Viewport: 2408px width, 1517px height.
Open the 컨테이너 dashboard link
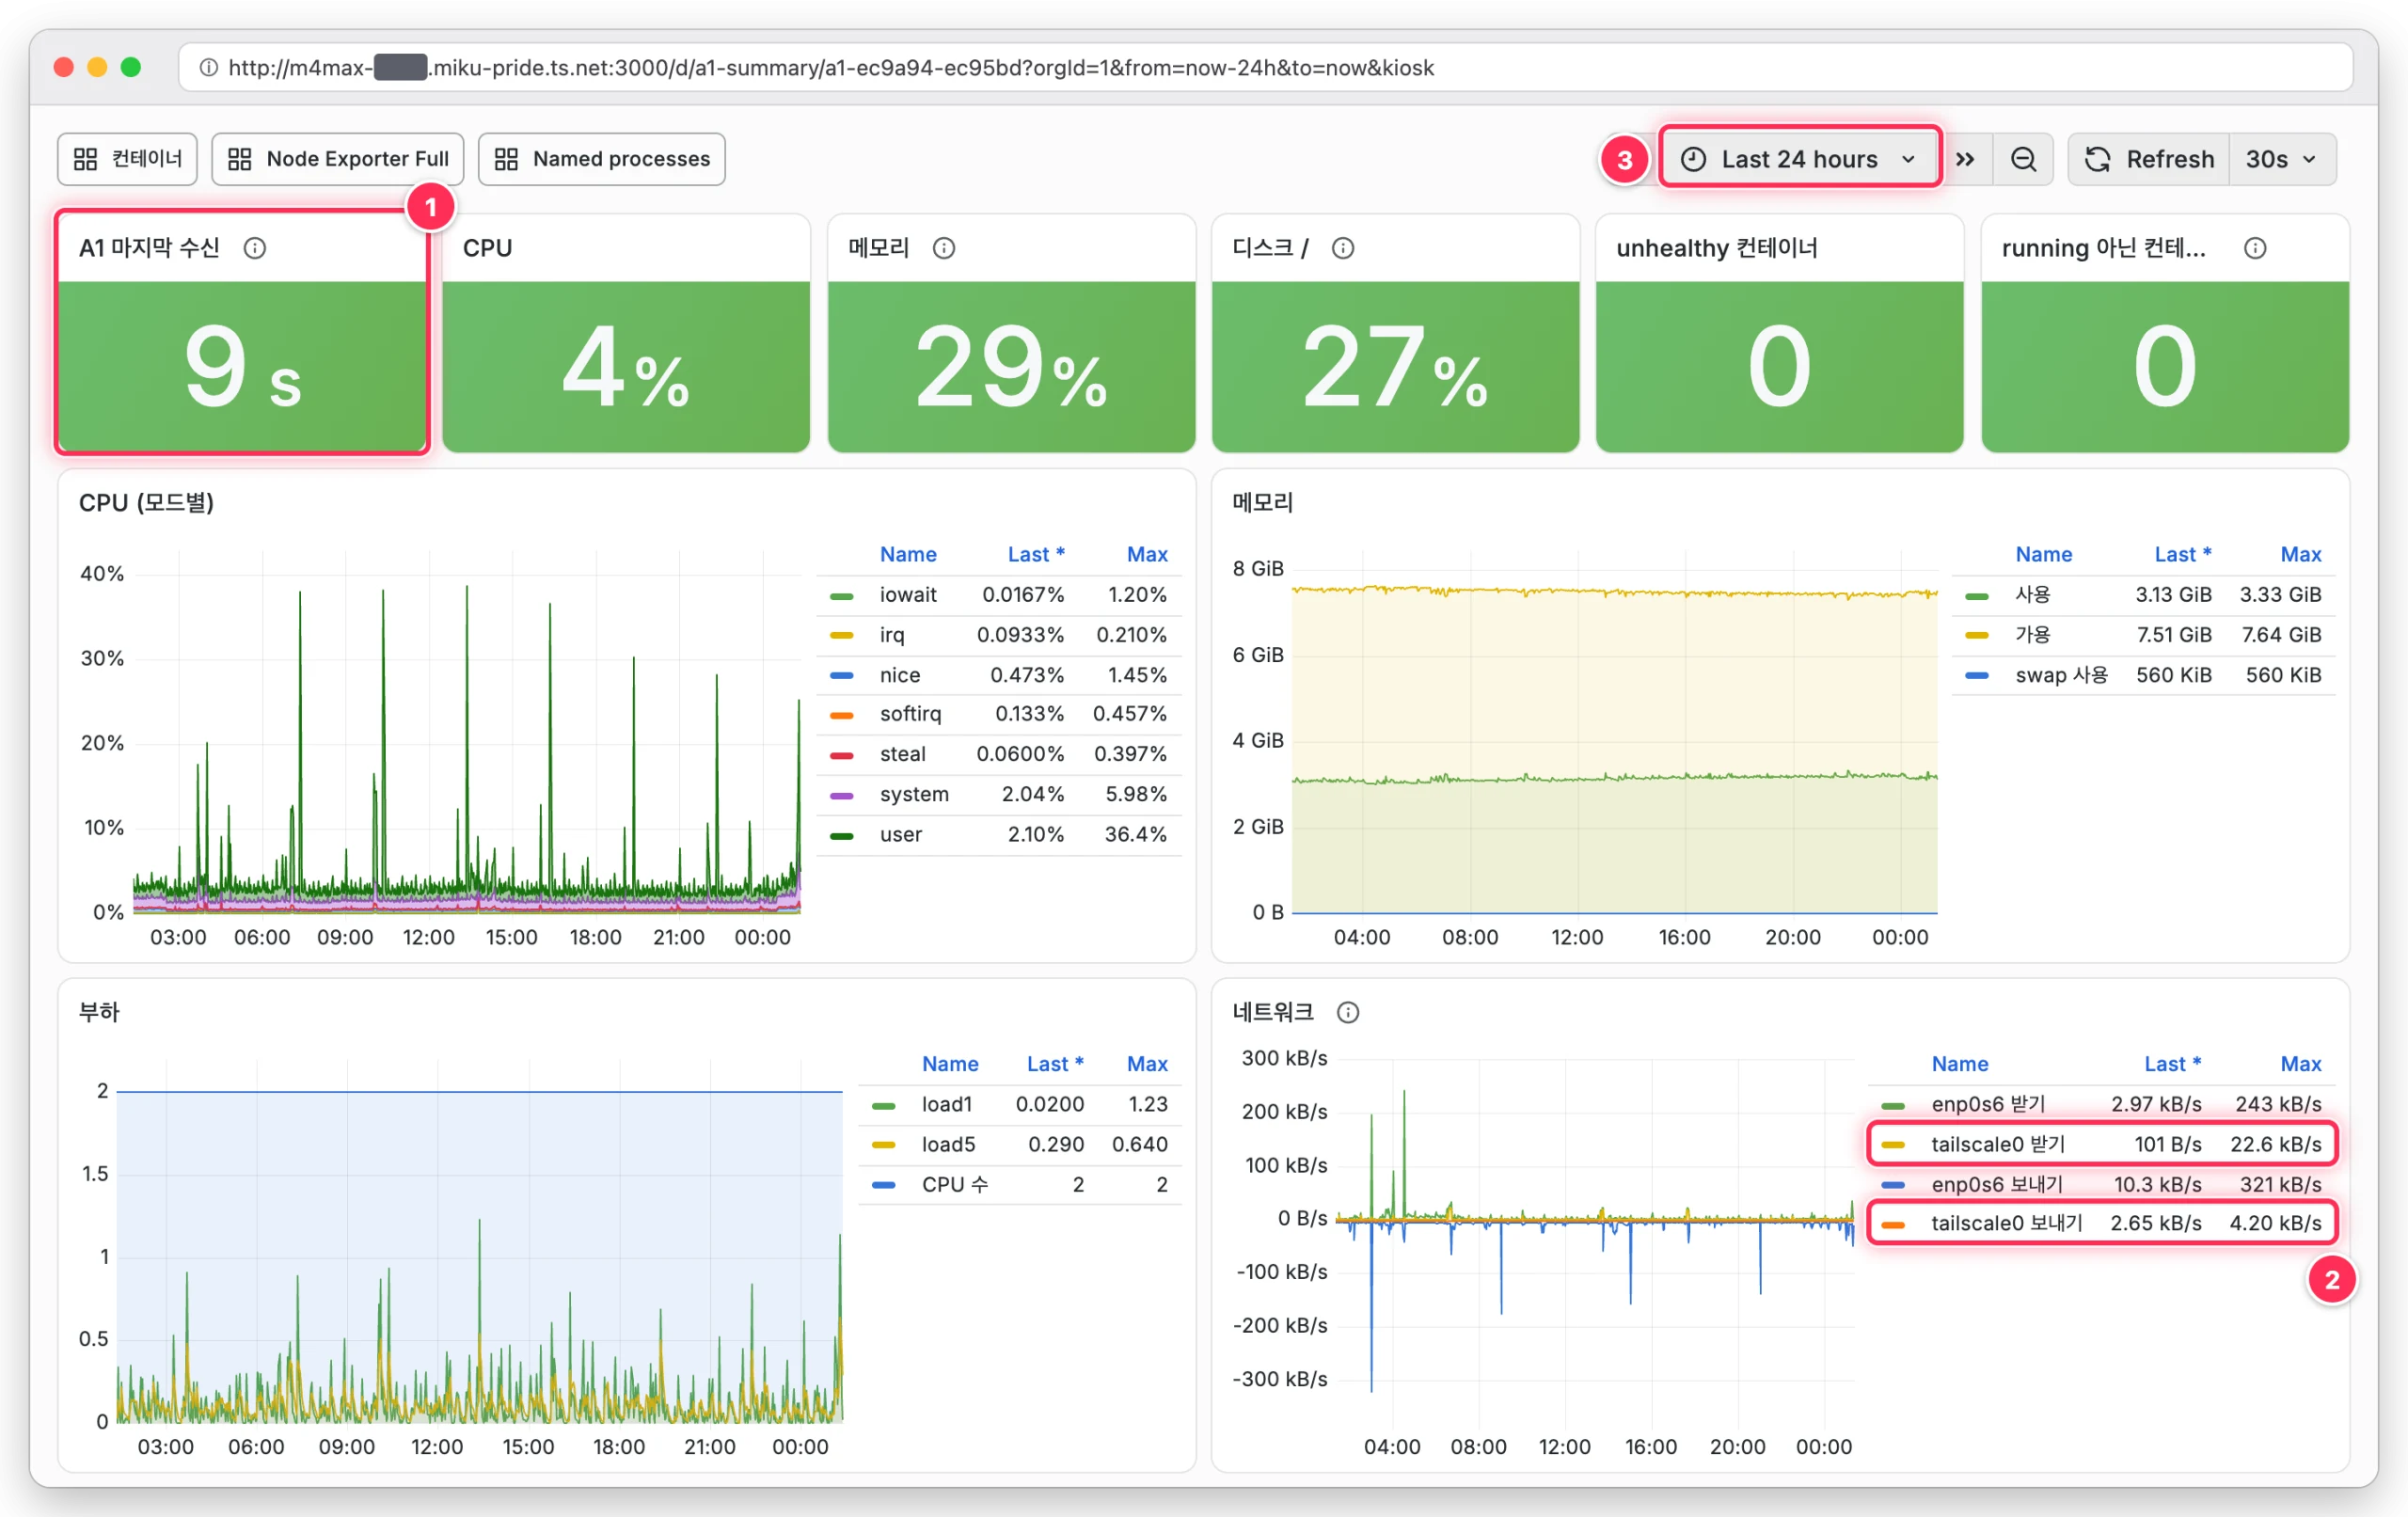click(127, 159)
